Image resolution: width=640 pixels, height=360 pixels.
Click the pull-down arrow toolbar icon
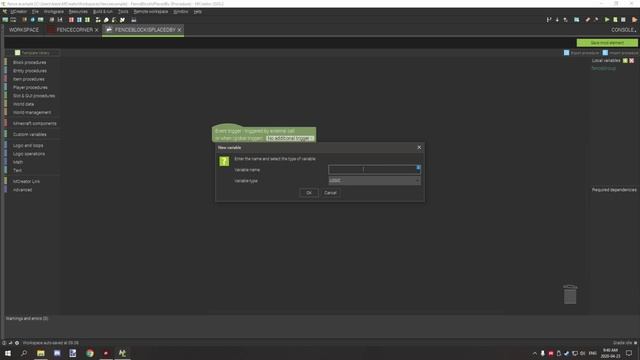(x=557, y=20)
